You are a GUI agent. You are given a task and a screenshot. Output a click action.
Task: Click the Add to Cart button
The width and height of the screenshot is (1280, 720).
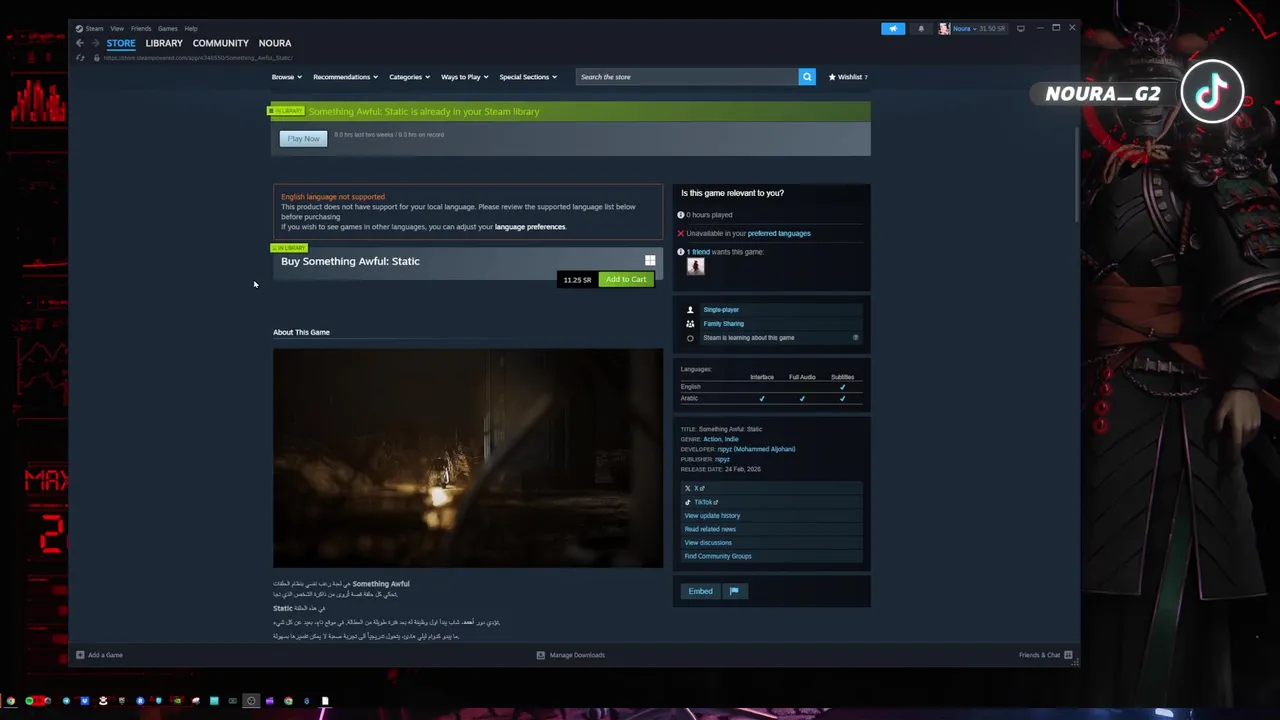click(x=626, y=280)
